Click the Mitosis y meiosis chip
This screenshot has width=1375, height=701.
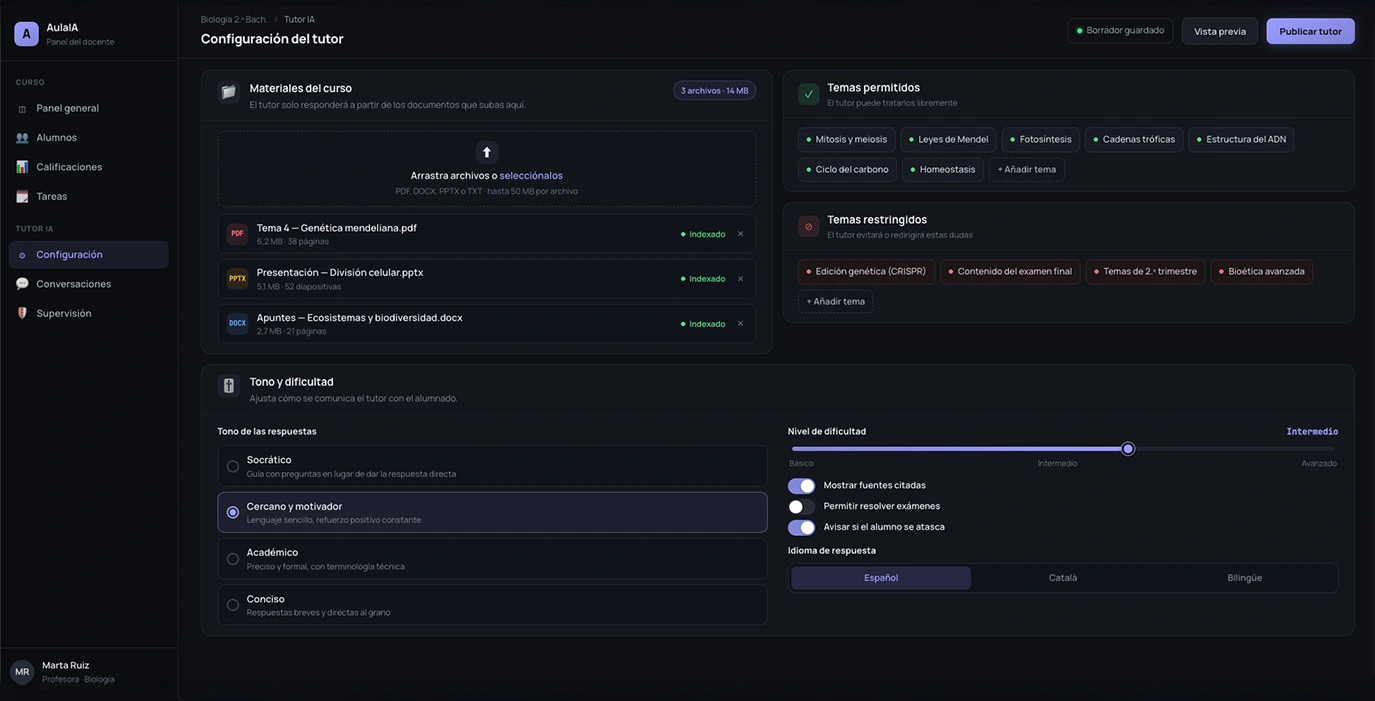(846, 139)
